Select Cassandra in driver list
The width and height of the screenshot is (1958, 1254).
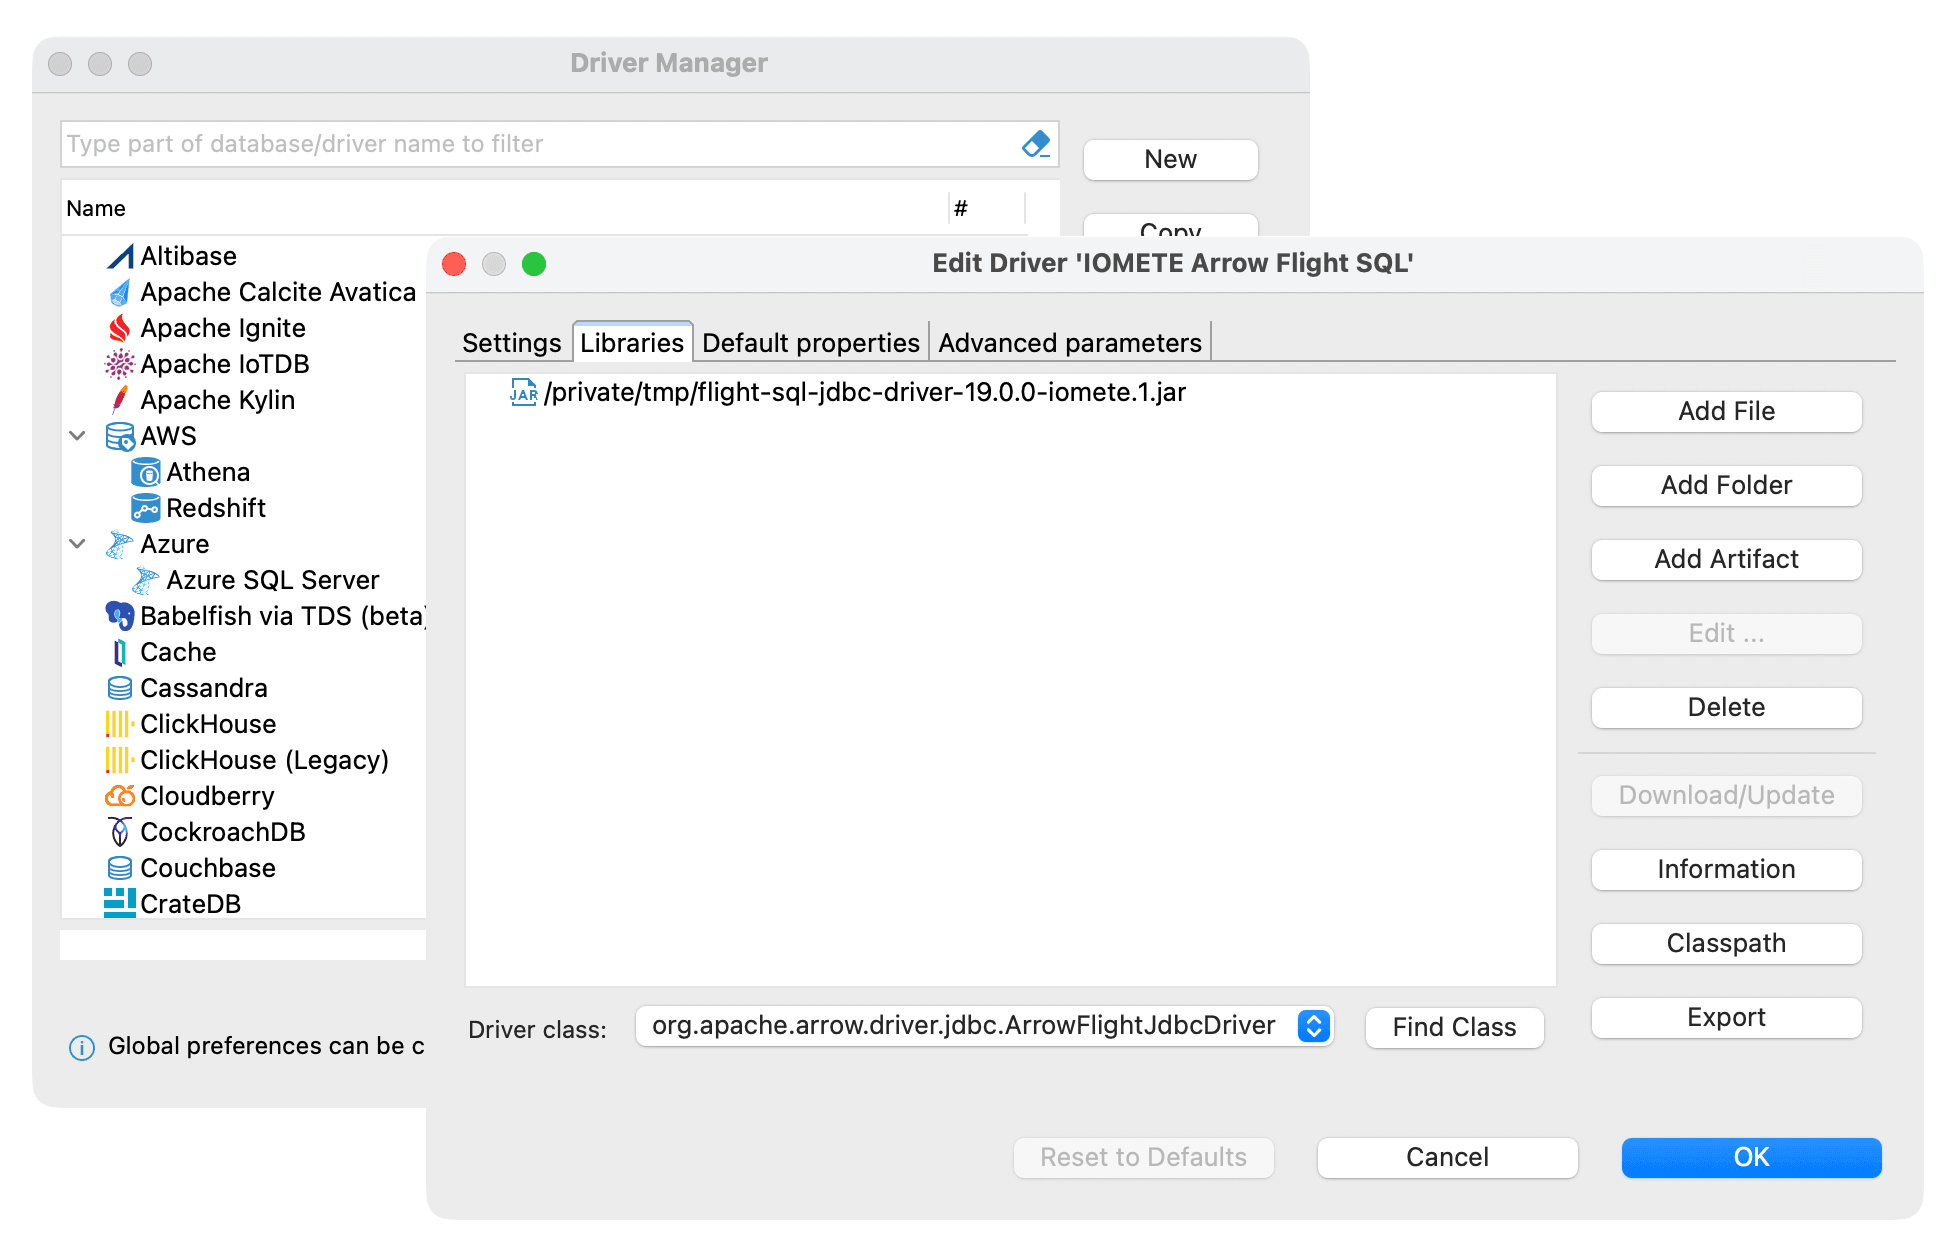coord(204,689)
